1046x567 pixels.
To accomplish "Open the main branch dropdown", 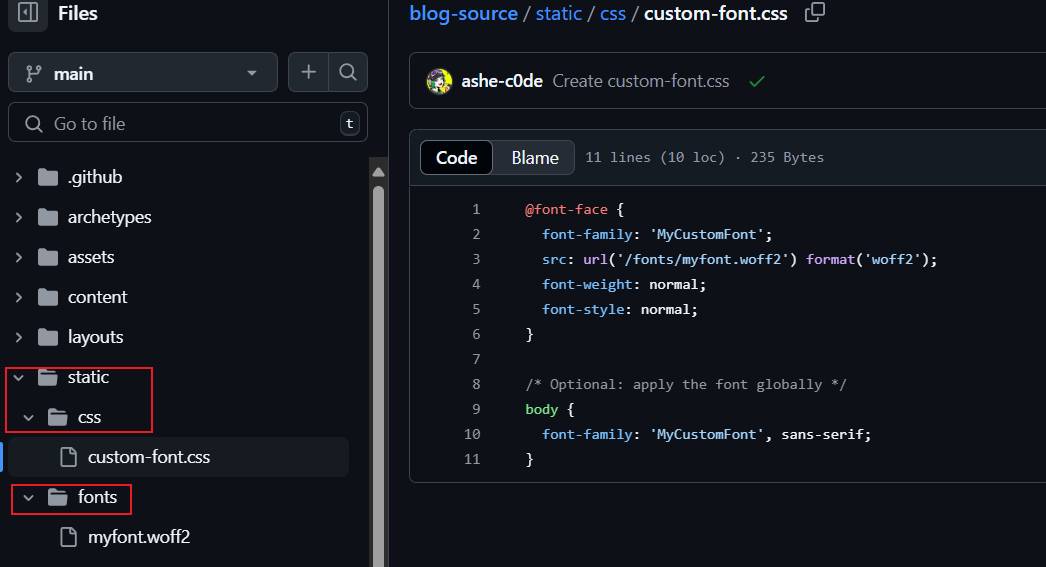I will [x=143, y=73].
